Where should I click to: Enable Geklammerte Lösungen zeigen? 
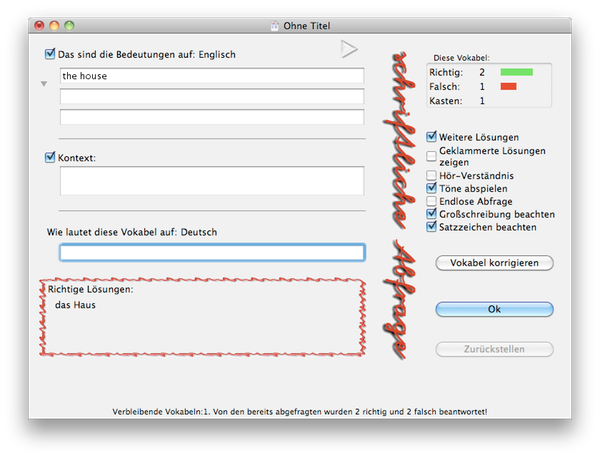point(432,156)
